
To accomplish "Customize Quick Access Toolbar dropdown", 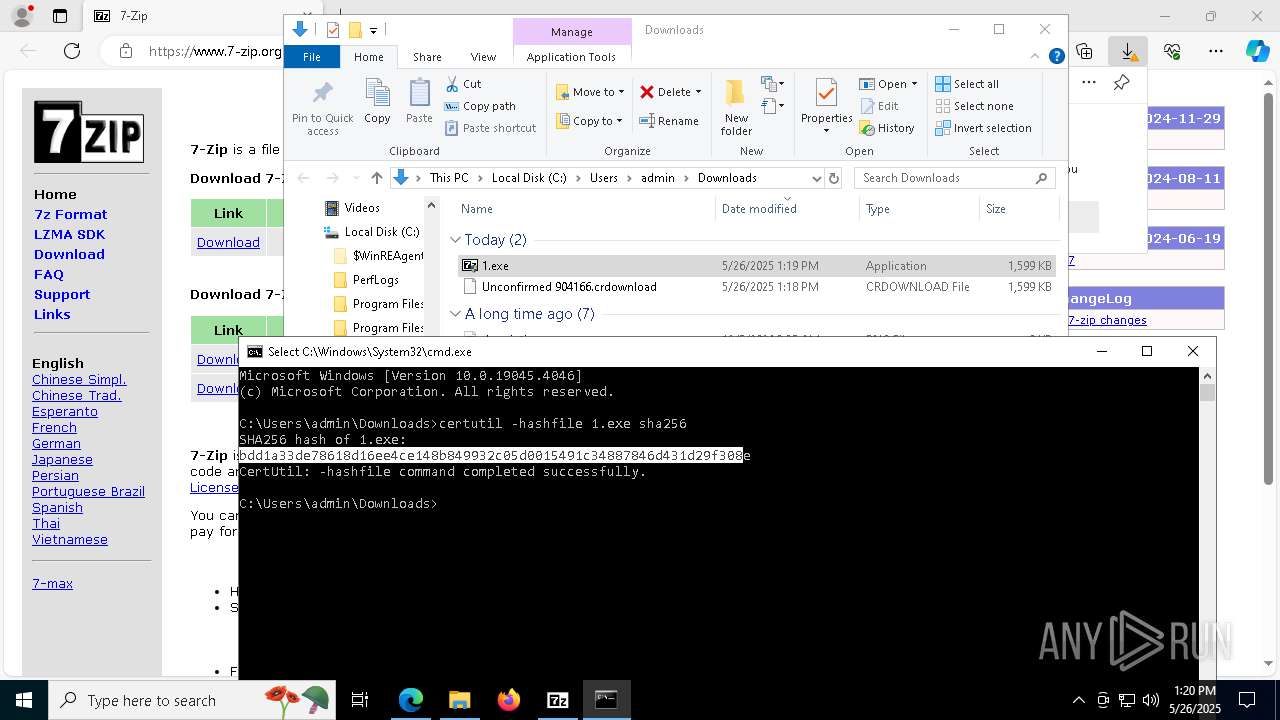I will point(373,31).
